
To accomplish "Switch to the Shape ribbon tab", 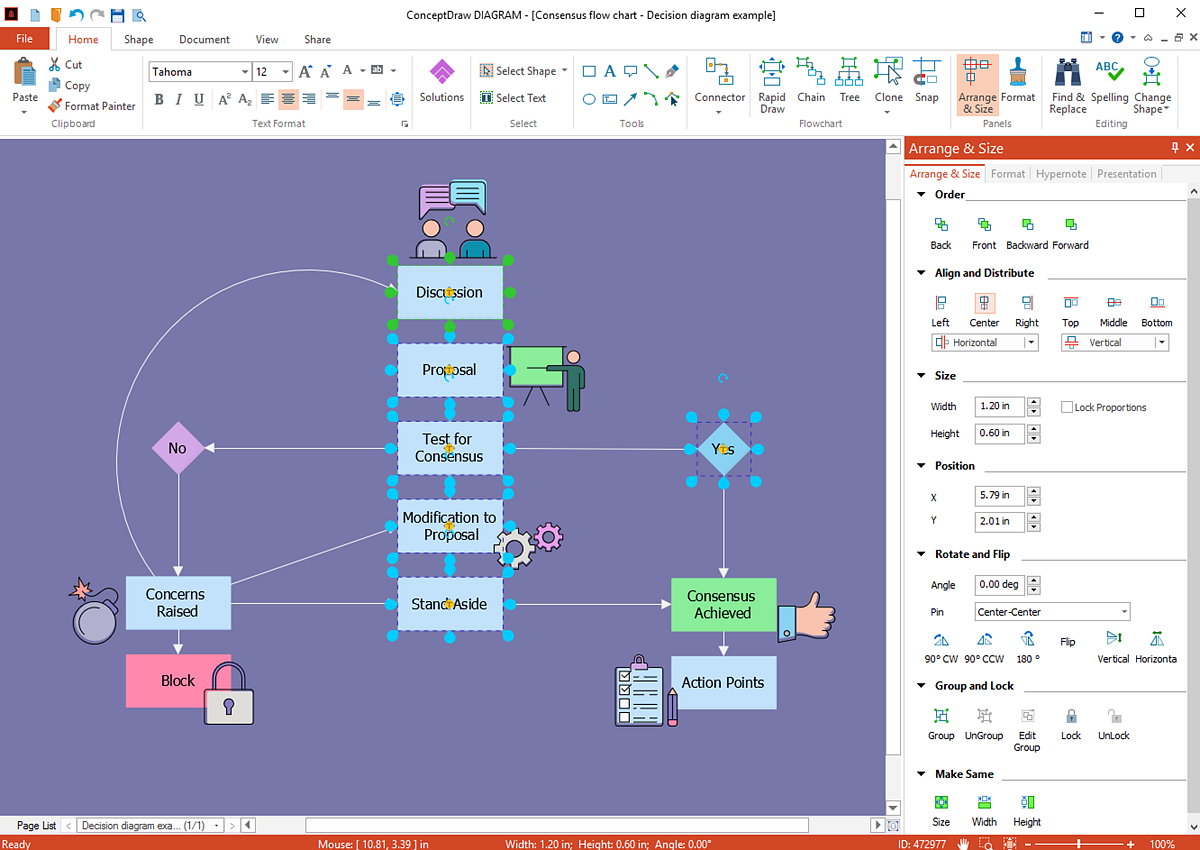I will click(x=139, y=40).
